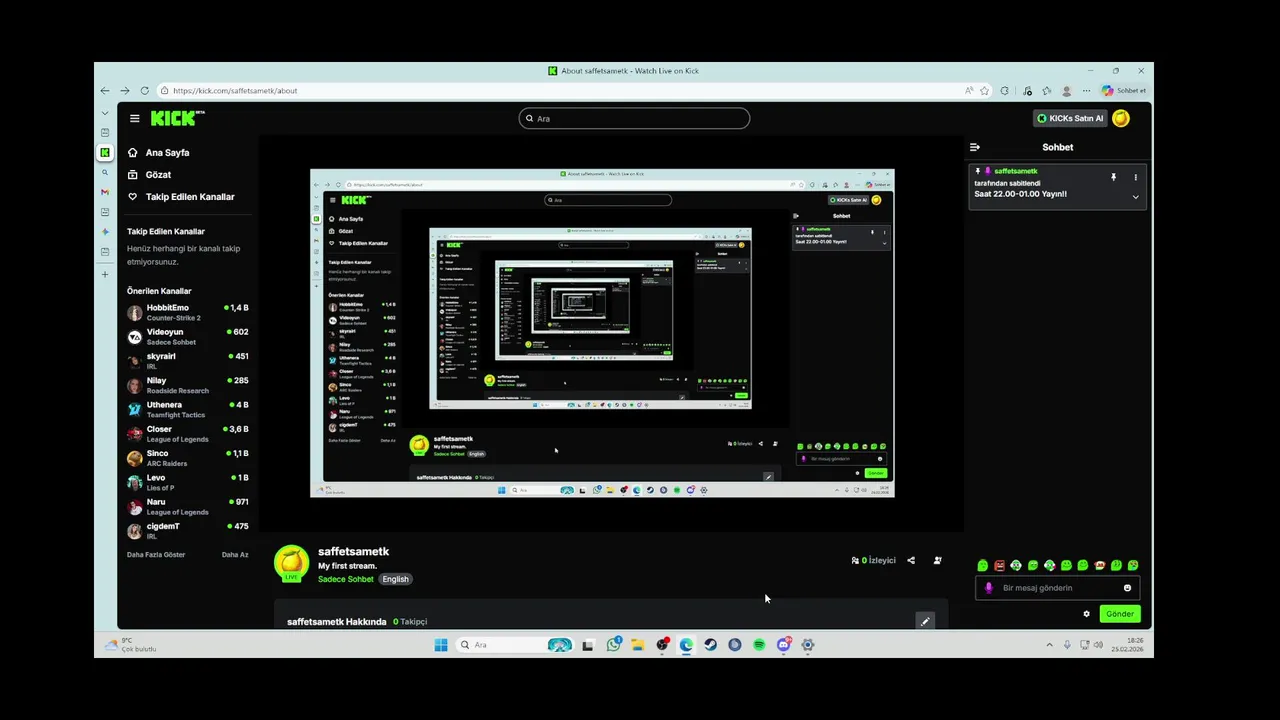Open Videoyun channel
This screenshot has width=1280, height=720.
(187, 337)
